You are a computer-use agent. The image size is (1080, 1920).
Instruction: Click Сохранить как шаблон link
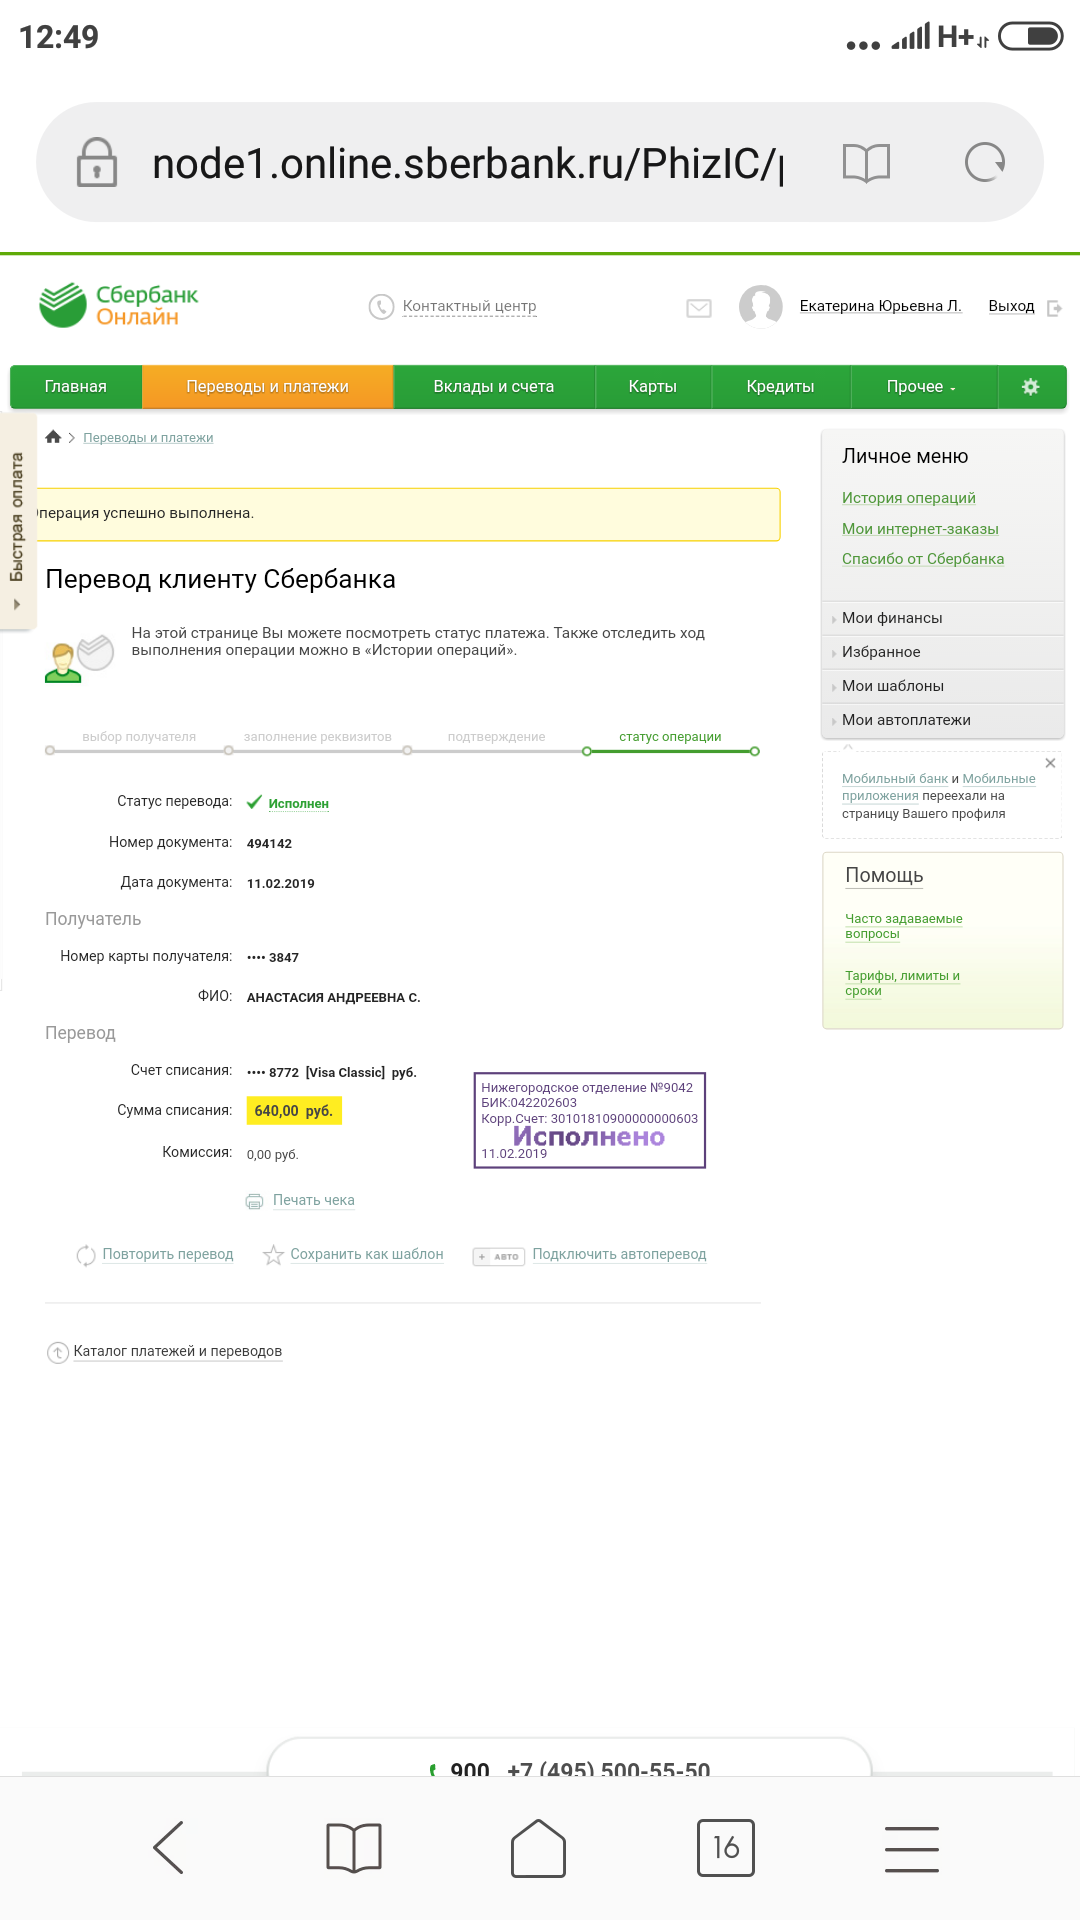[x=367, y=1254]
